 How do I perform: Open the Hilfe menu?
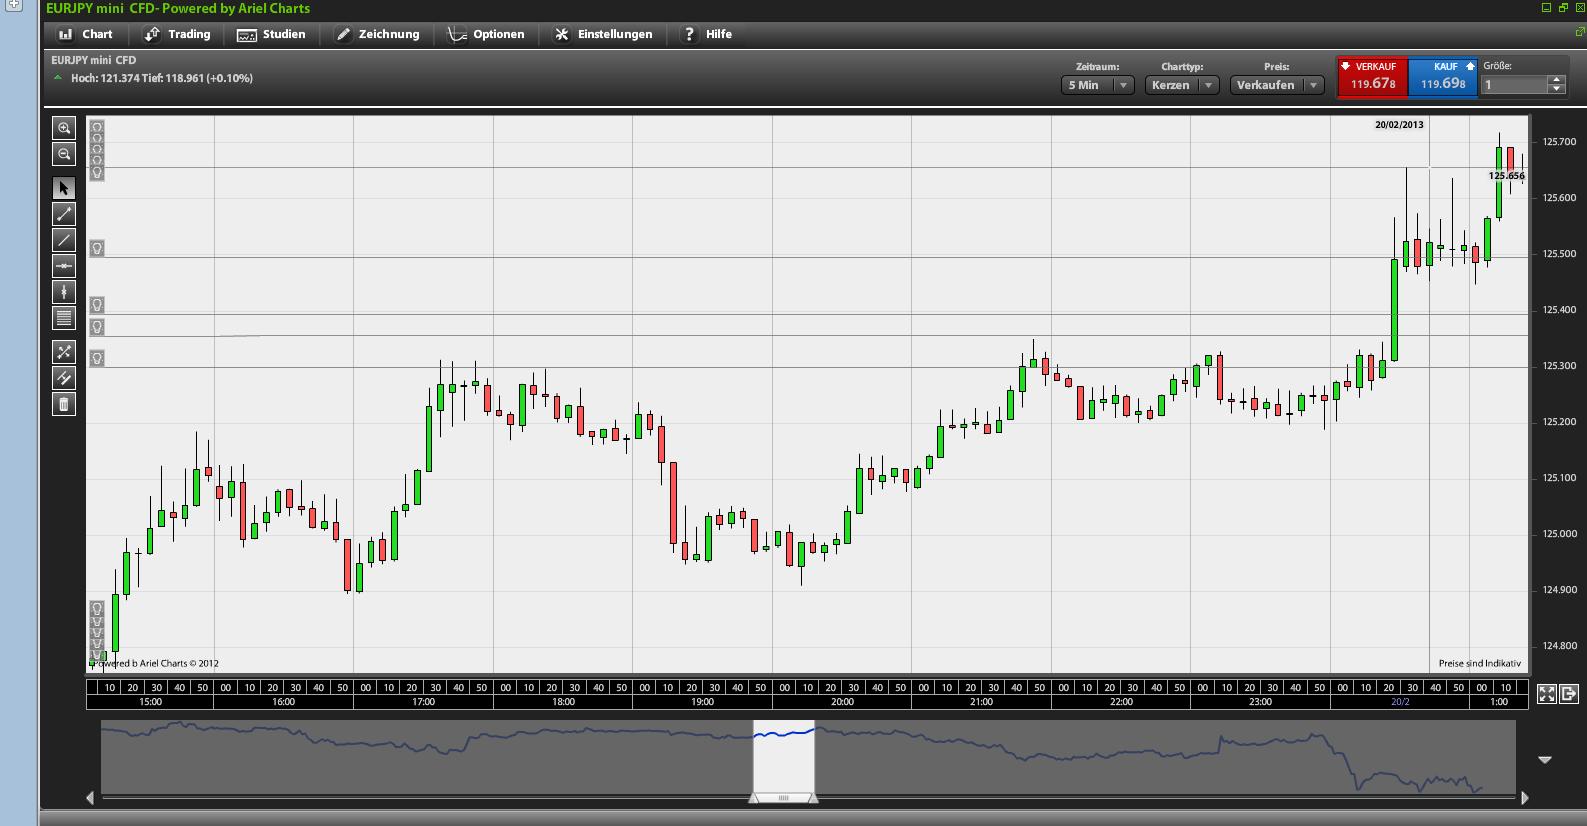(x=707, y=34)
